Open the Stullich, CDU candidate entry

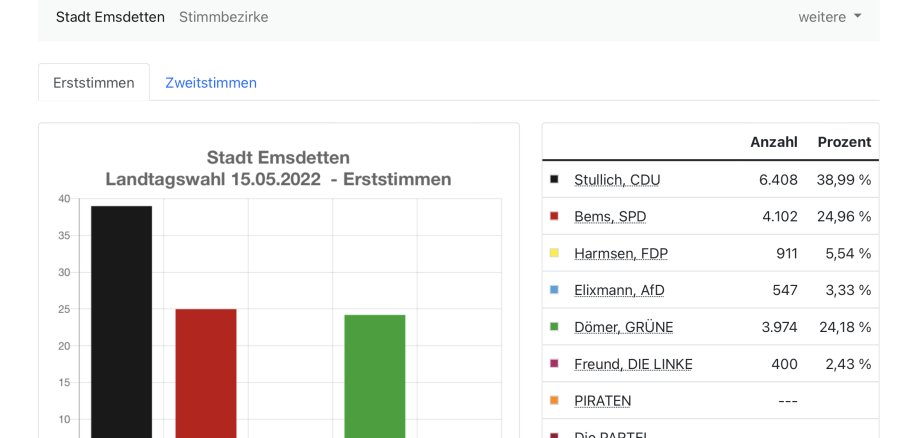point(617,180)
